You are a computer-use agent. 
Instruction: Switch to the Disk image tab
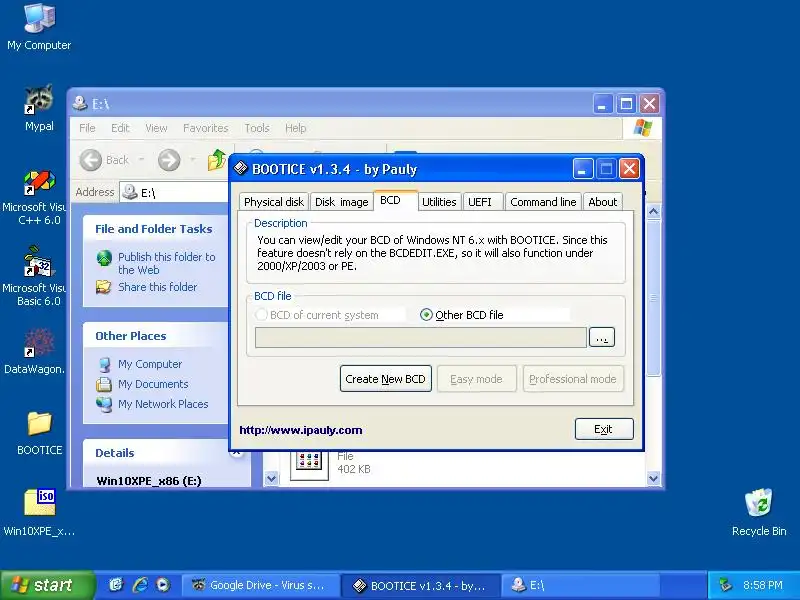pyautogui.click(x=341, y=202)
